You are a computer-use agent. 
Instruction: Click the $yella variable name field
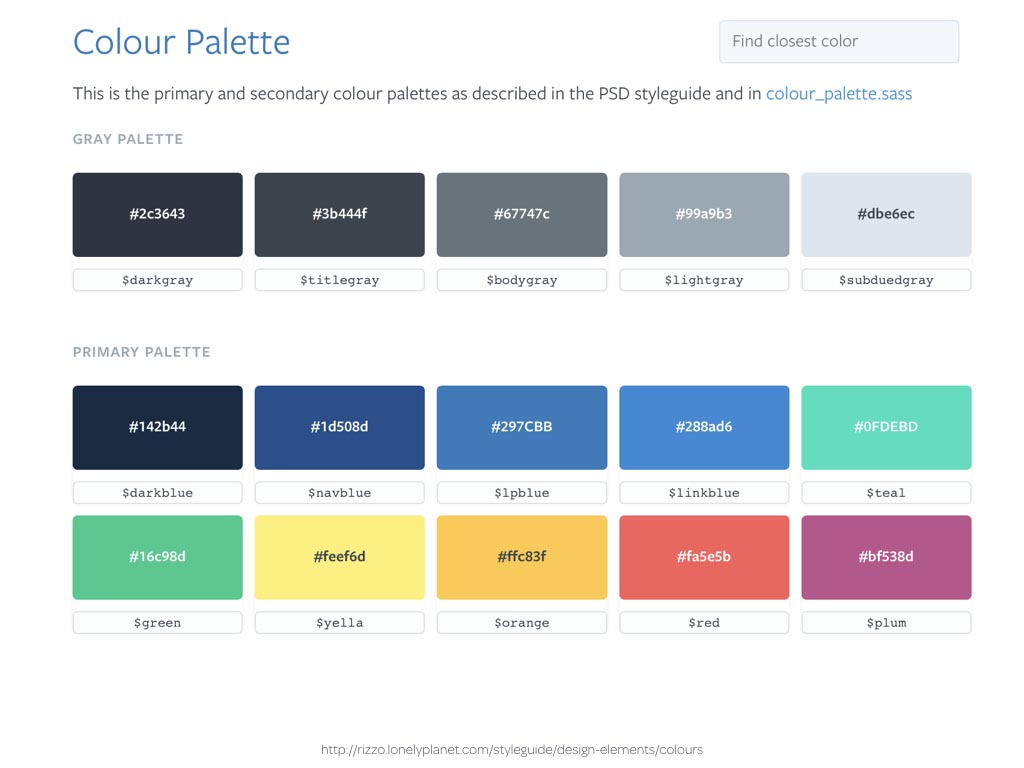click(x=340, y=623)
